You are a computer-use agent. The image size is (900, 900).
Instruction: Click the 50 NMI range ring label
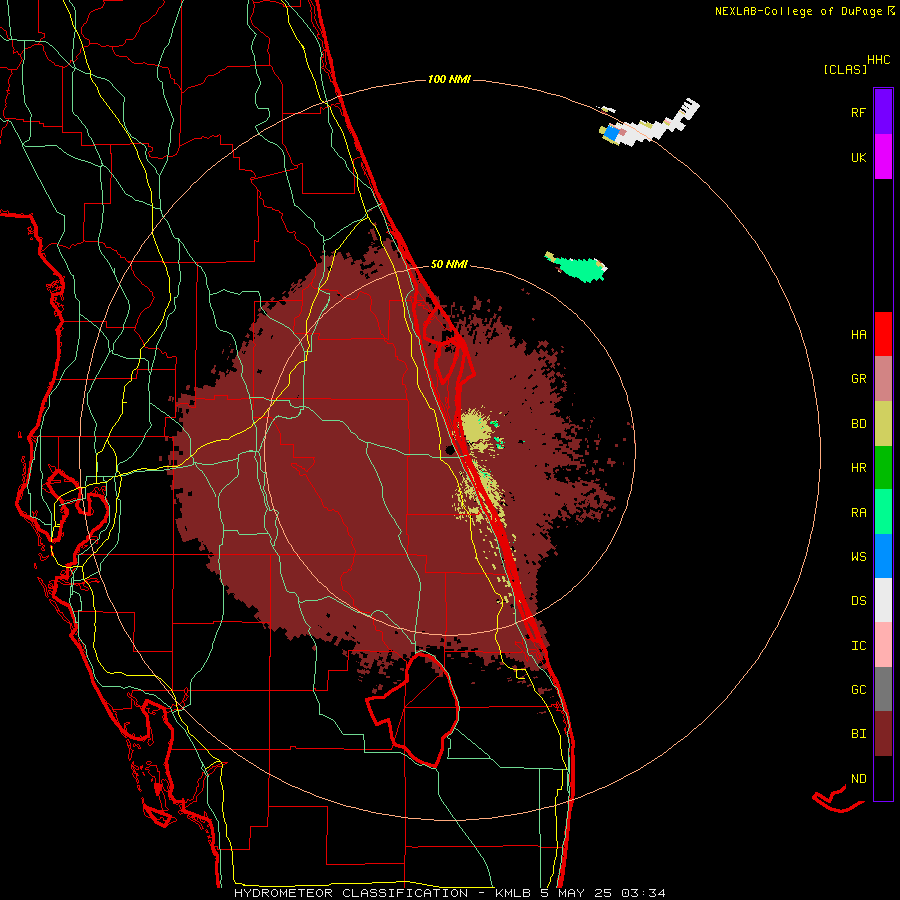click(449, 265)
